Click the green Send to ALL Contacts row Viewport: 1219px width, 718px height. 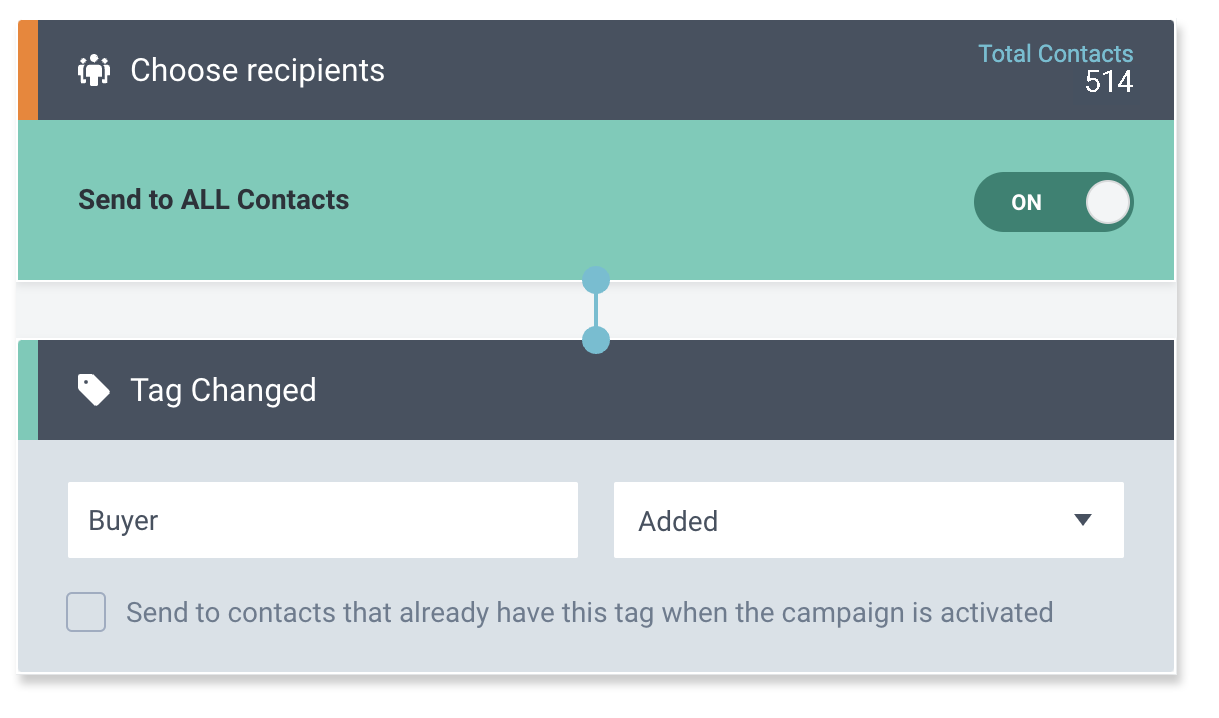(596, 200)
